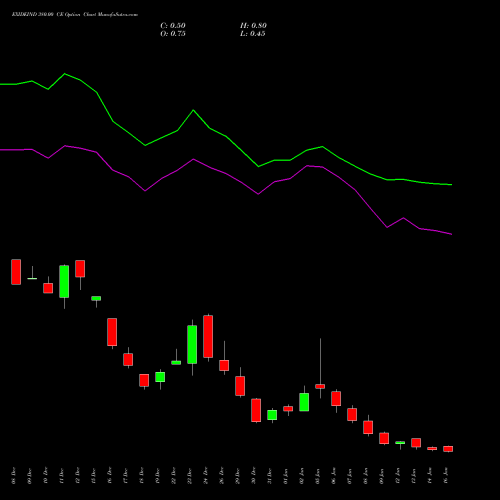Click the low value L: 0.45
The height and width of the screenshot is (500, 500).
(x=253, y=34)
